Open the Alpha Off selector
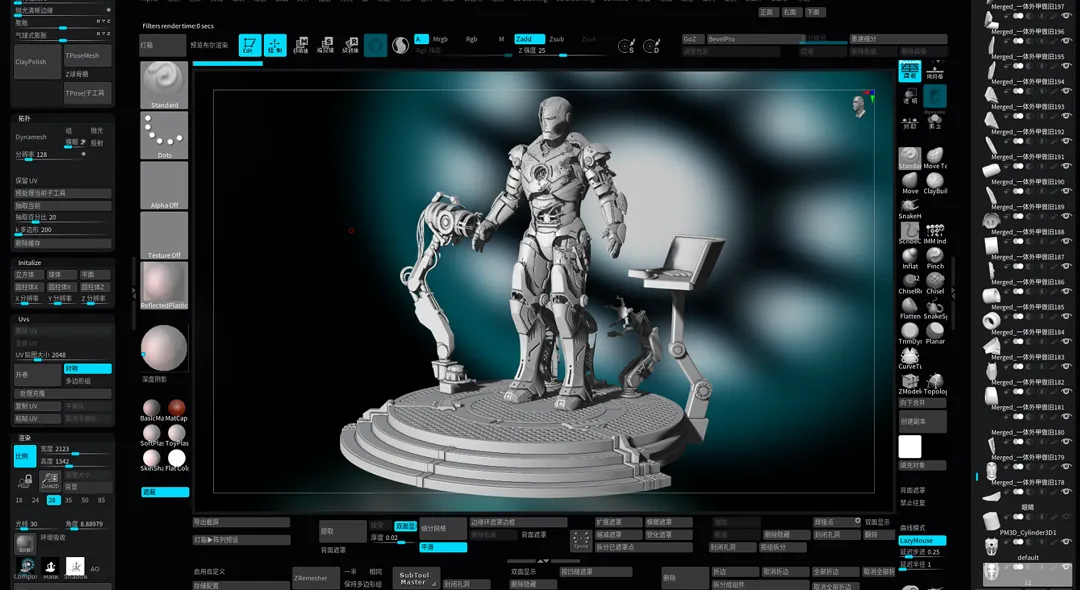This screenshot has height=590, width=1080. click(x=164, y=185)
